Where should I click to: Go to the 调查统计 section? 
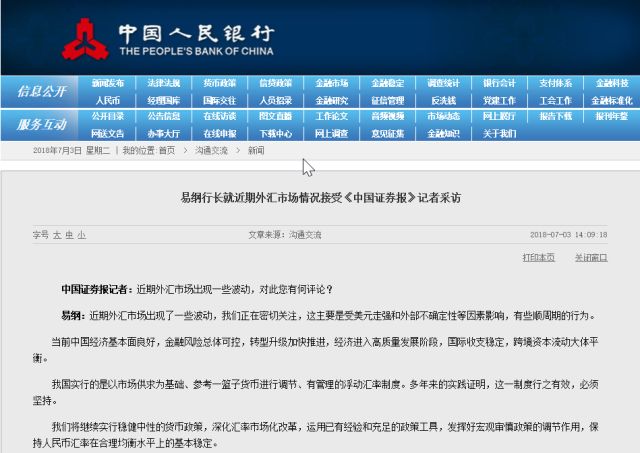(444, 83)
